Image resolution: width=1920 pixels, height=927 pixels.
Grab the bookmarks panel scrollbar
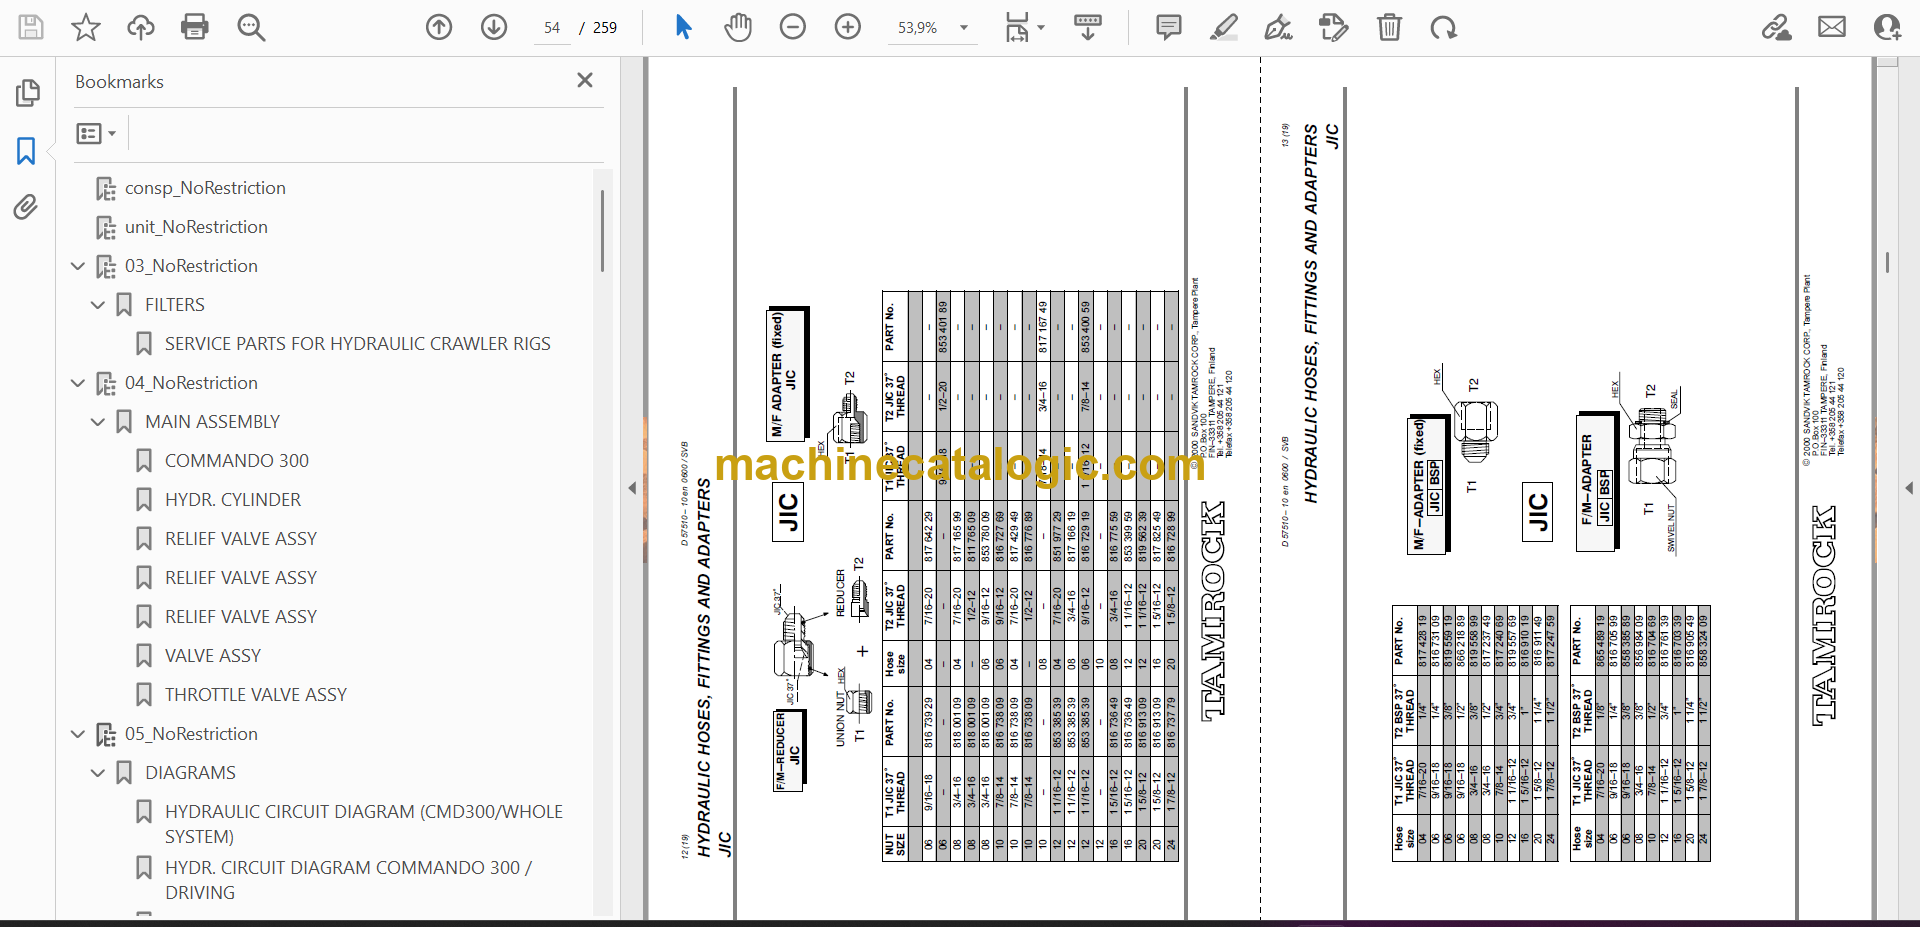(x=602, y=231)
